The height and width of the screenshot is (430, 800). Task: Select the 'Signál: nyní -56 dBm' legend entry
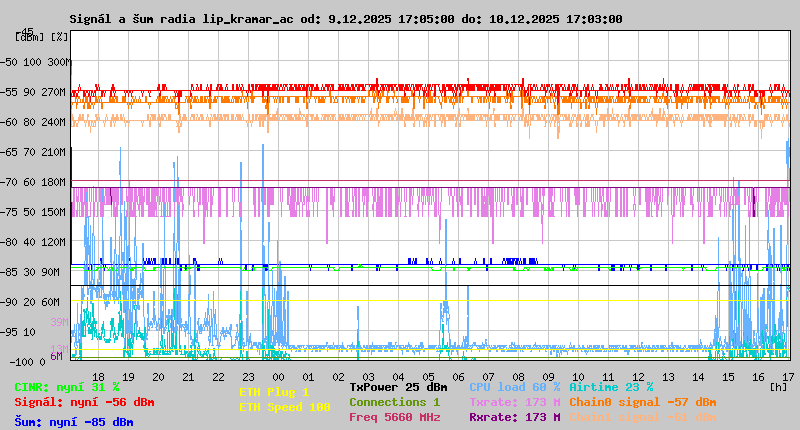[84, 402]
